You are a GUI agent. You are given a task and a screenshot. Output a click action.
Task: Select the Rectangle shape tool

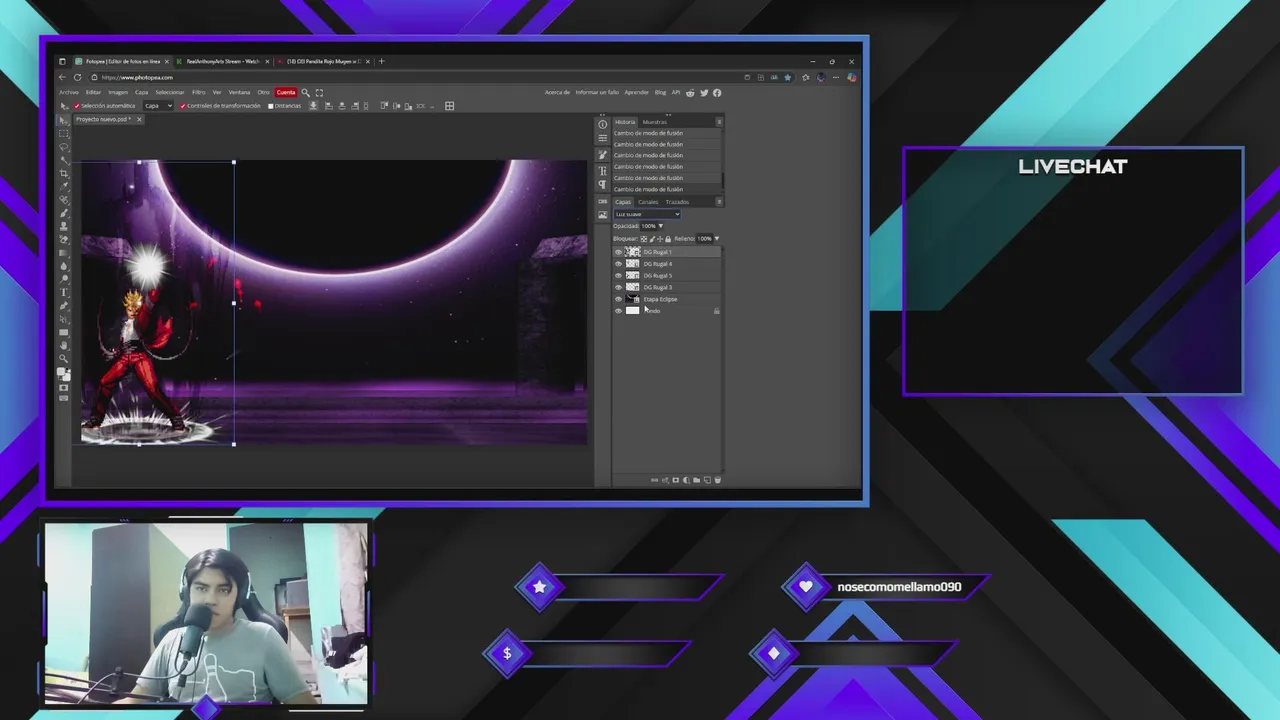click(x=64, y=332)
